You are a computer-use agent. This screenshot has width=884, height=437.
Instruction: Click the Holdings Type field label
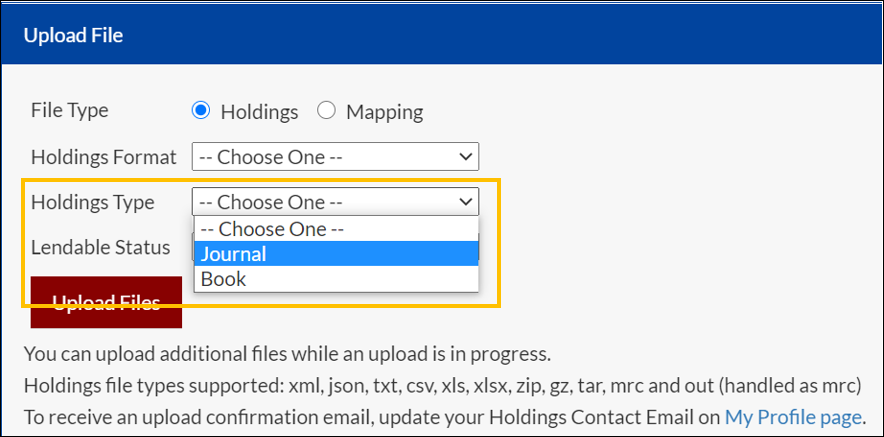(x=92, y=202)
